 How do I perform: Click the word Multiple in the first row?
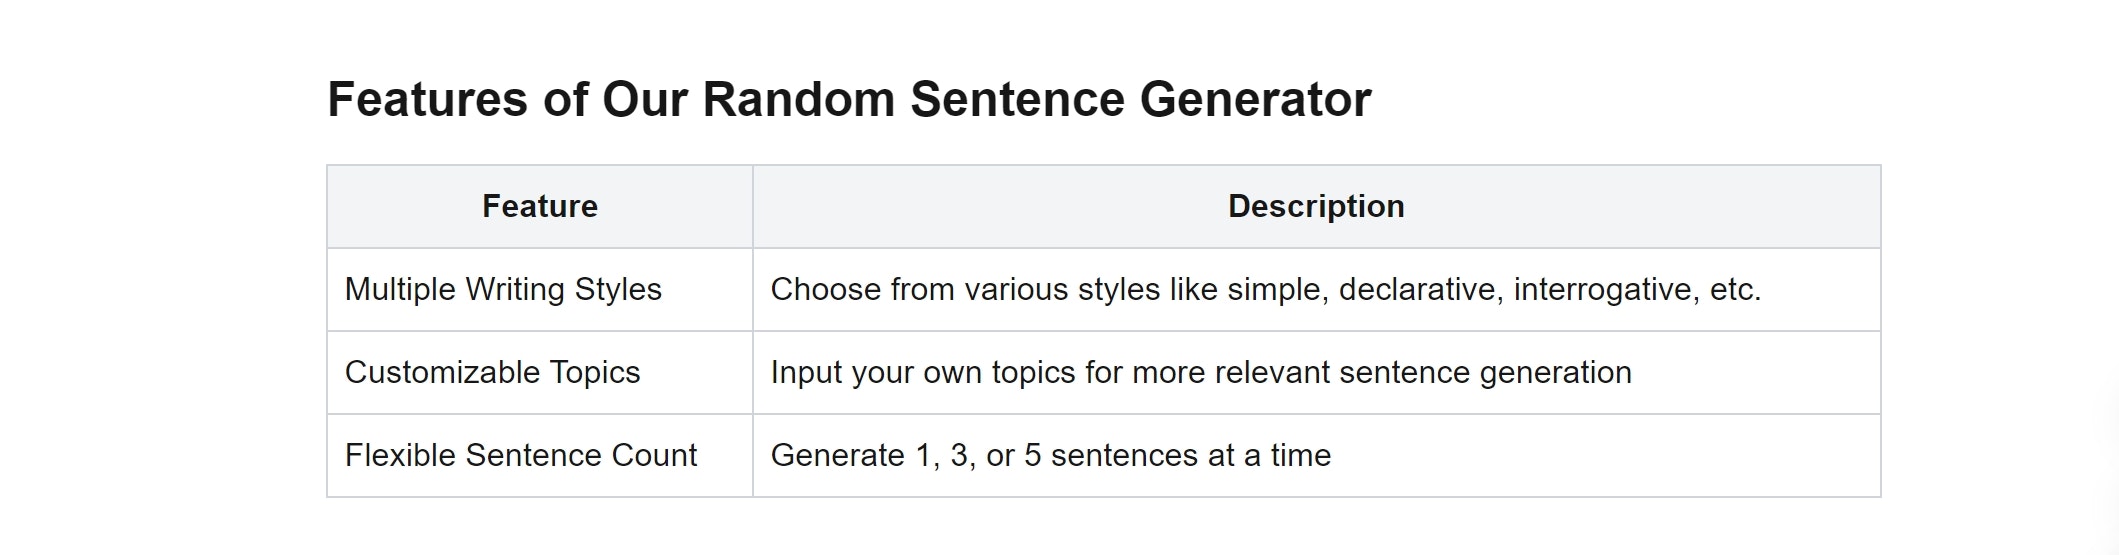coord(400,289)
